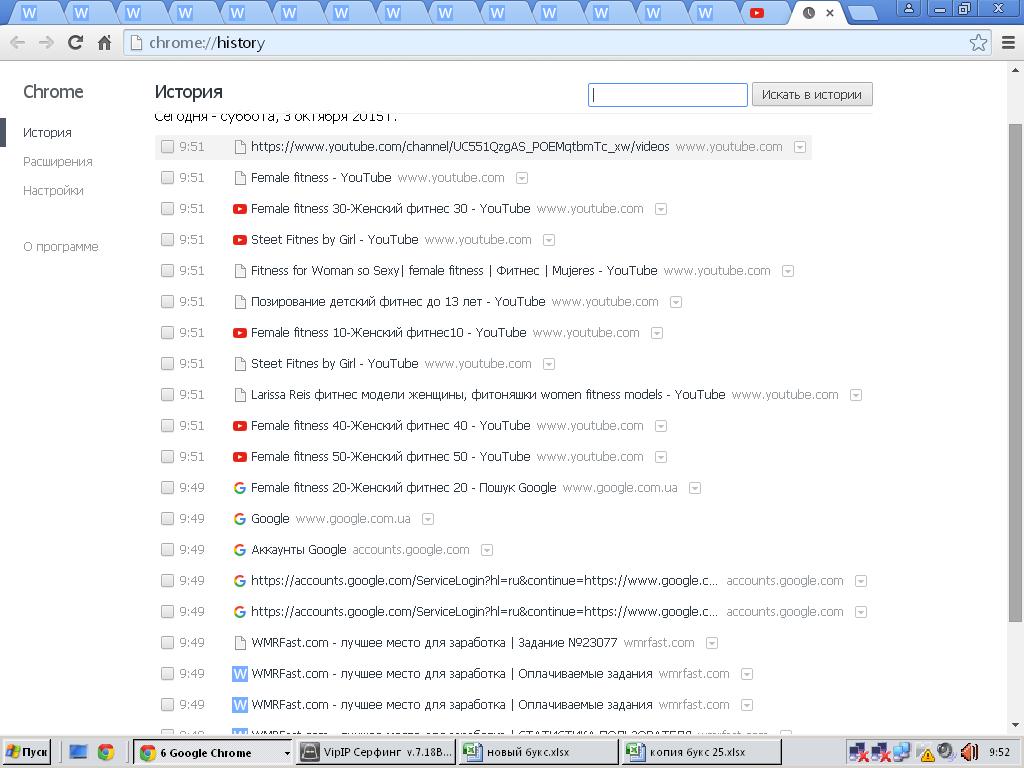The width and height of the screenshot is (1024, 768).
Task: Click the browser forward arrow
Action: [46, 43]
